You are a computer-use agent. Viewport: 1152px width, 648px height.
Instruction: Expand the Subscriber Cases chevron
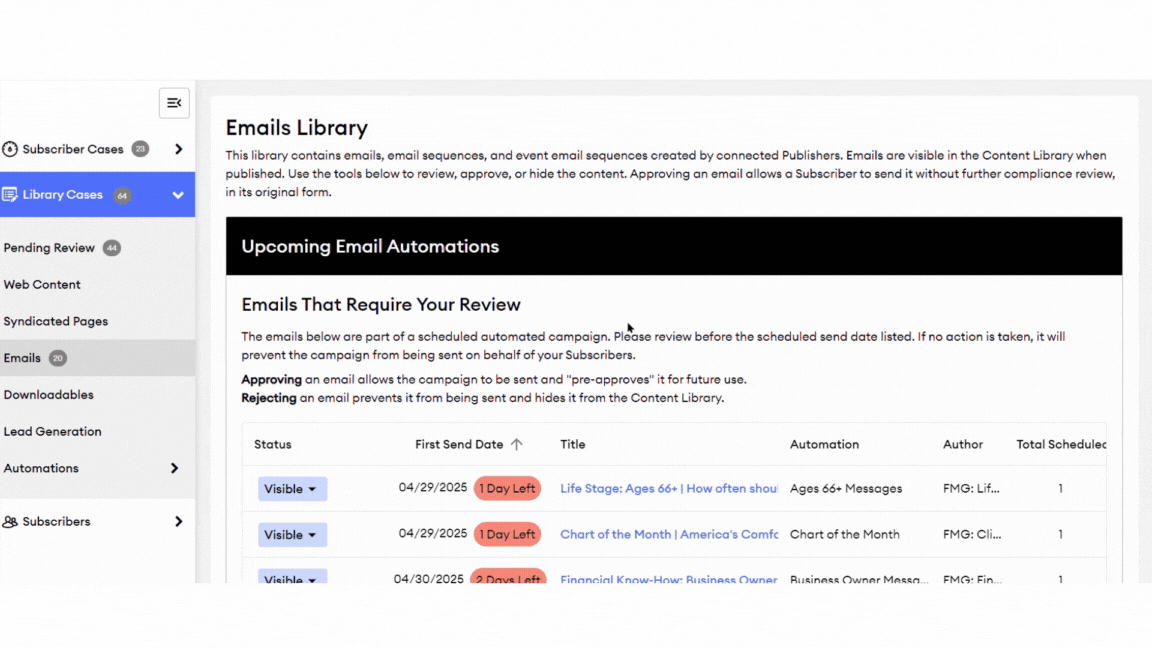178,149
